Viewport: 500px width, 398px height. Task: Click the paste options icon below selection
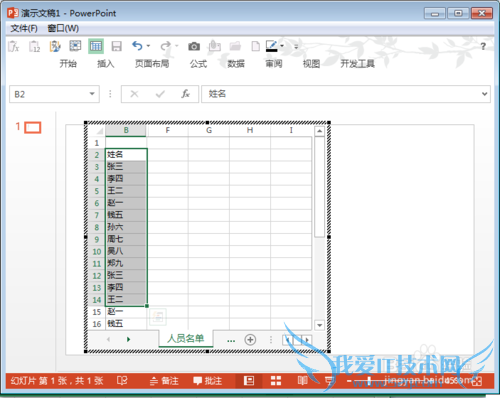158,316
